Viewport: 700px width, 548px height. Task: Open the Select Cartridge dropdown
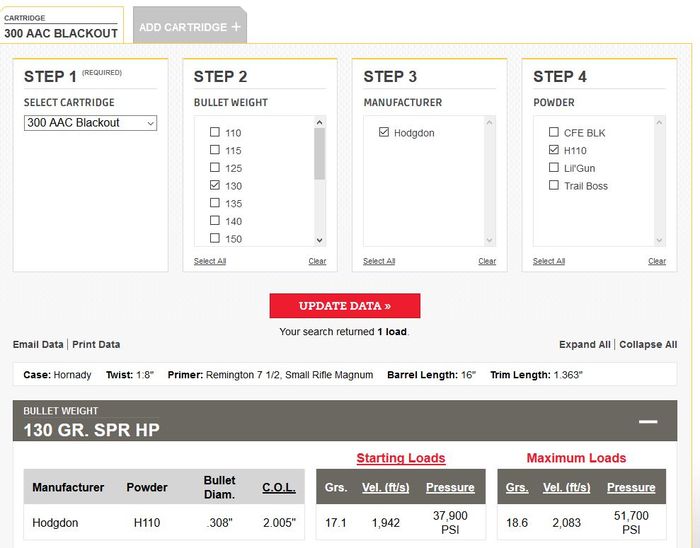click(x=90, y=123)
